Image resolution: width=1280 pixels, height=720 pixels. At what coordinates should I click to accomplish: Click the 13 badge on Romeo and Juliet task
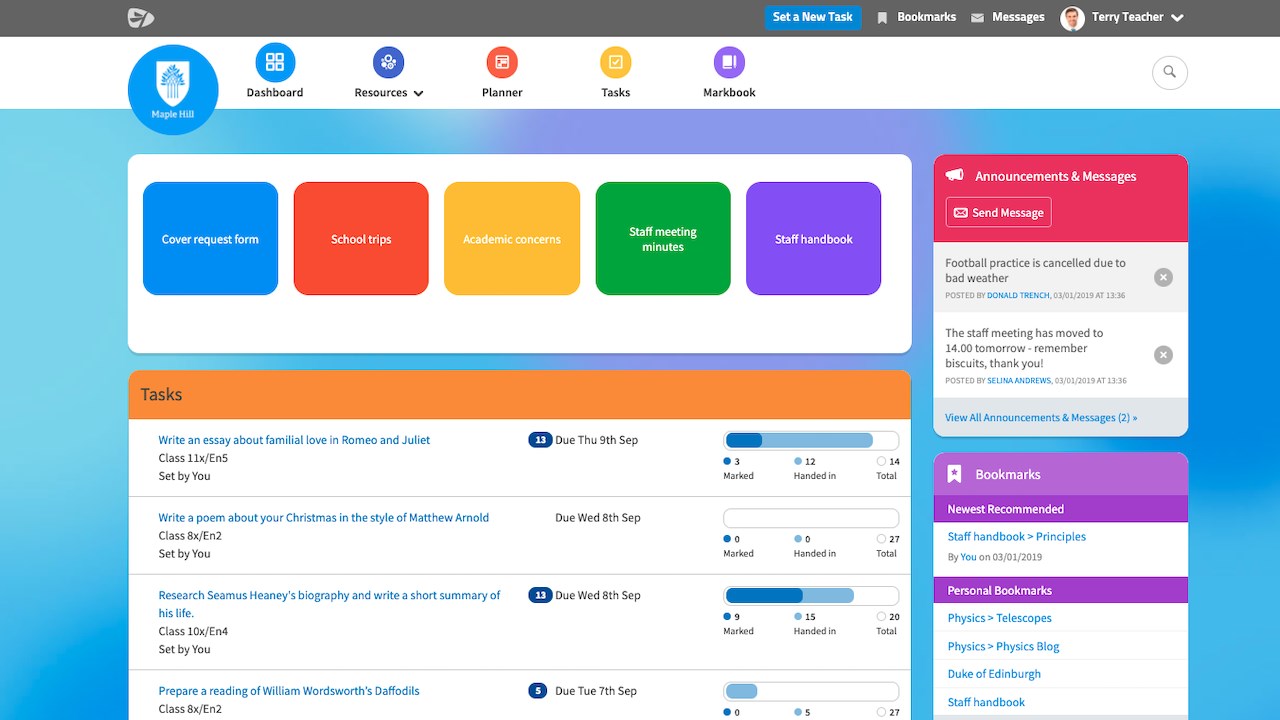(x=540, y=440)
